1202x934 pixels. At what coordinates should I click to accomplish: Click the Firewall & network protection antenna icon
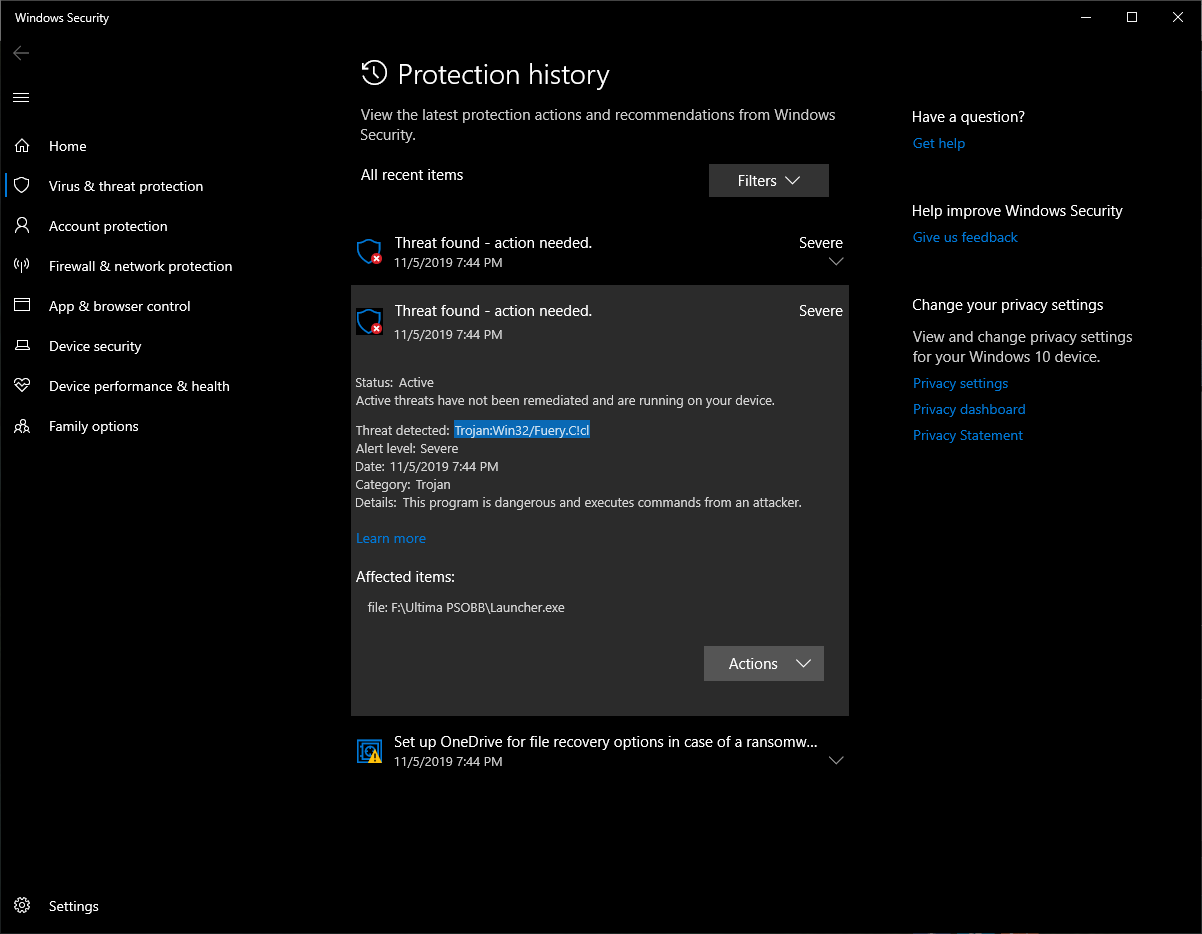22,266
